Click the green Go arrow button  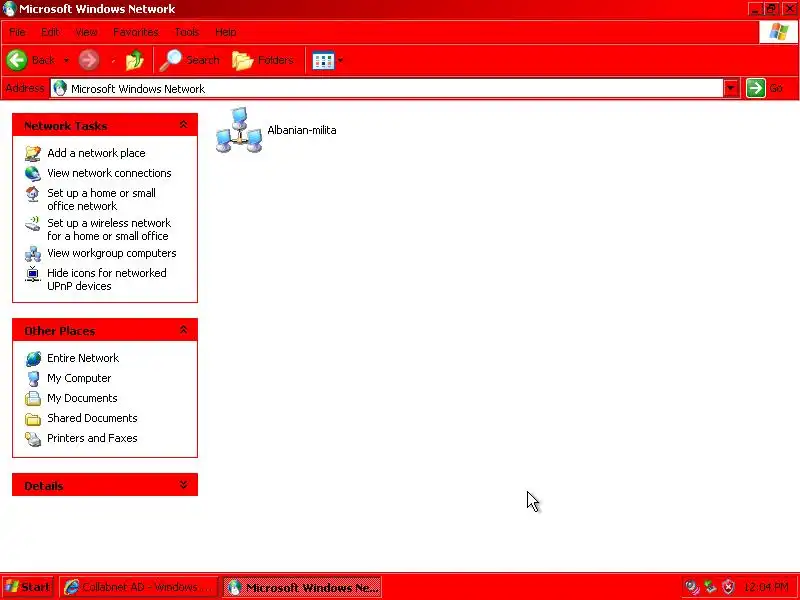click(756, 88)
